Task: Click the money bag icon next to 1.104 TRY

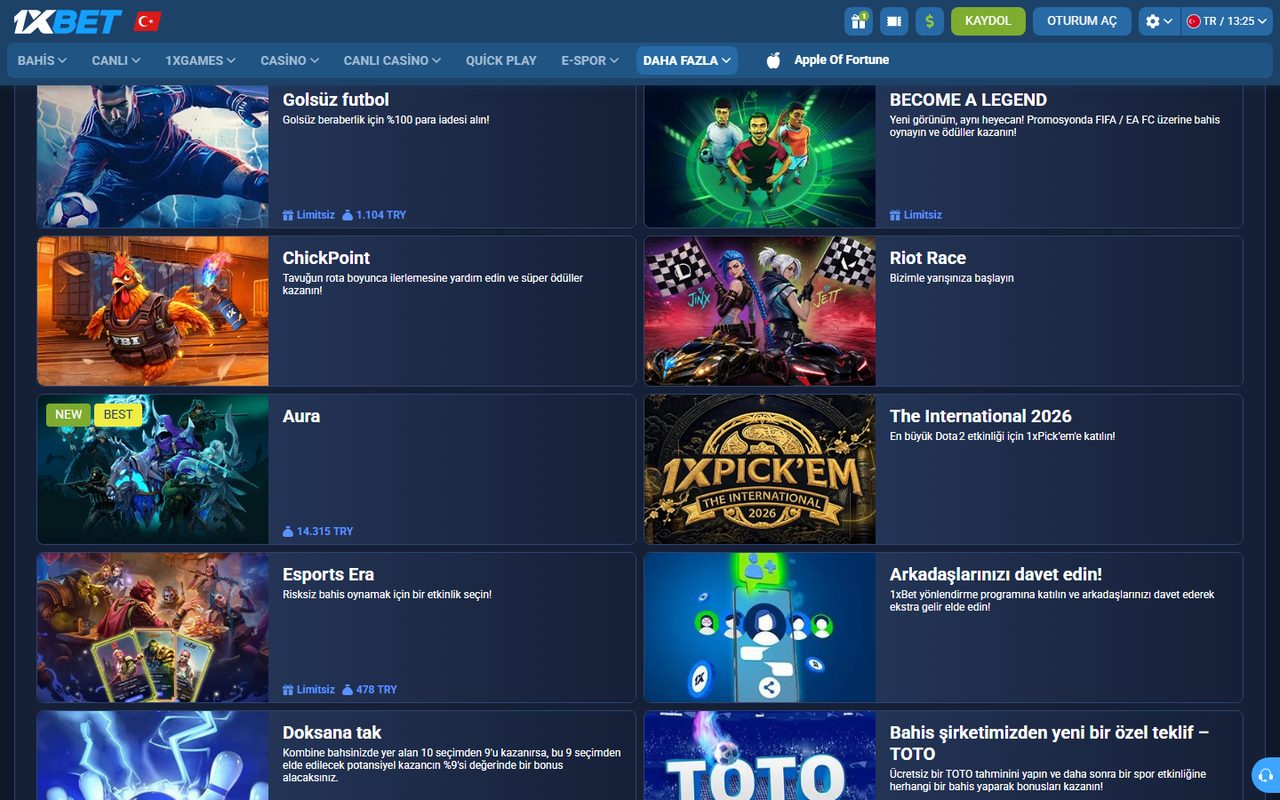Action: click(x=348, y=215)
